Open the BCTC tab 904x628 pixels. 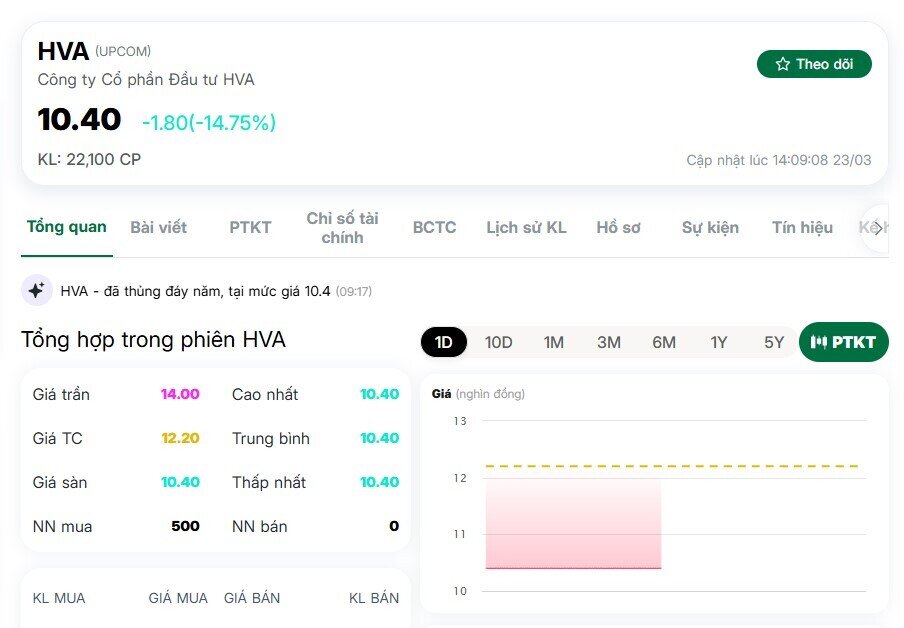pyautogui.click(x=433, y=227)
